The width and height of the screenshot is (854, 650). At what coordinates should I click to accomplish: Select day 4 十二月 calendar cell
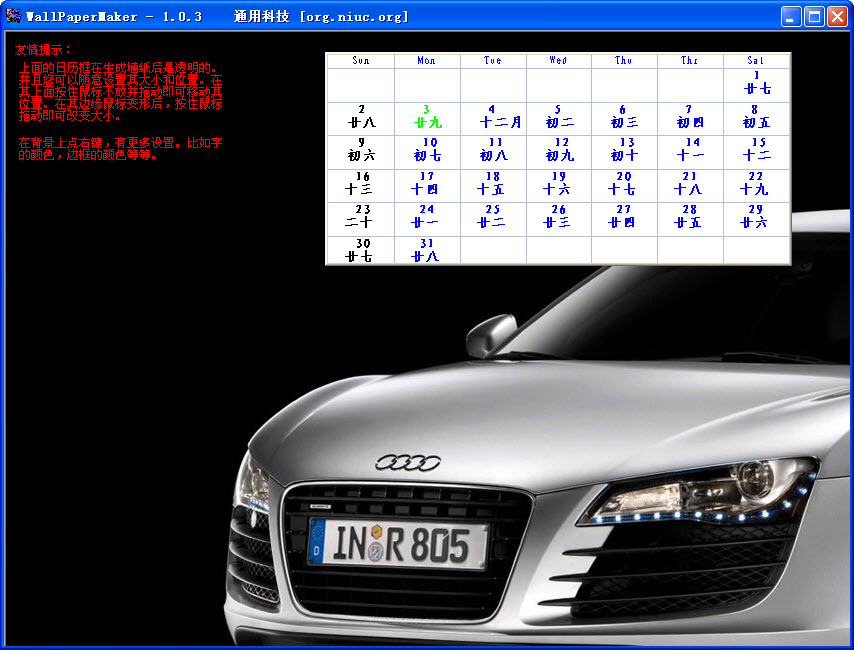click(493, 118)
